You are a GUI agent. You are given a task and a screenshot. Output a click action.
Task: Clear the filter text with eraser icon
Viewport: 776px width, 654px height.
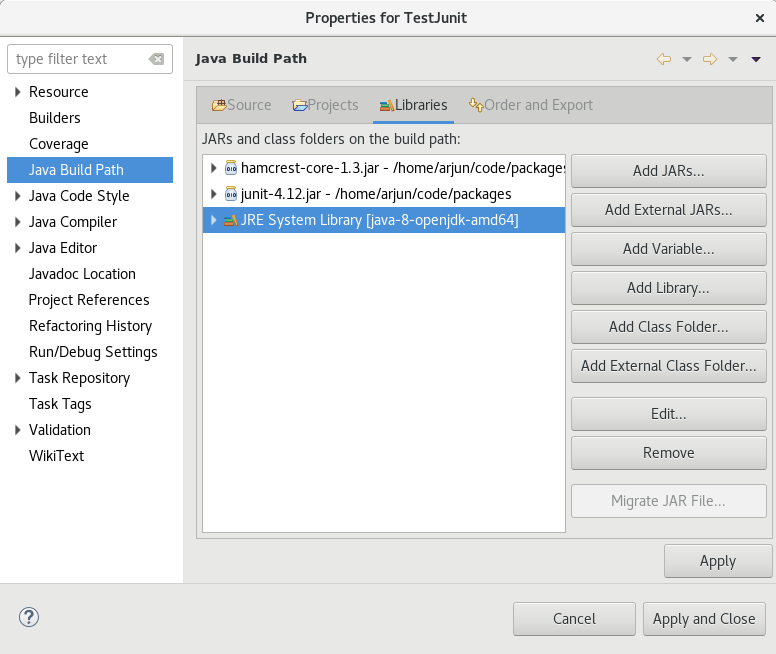pos(156,59)
